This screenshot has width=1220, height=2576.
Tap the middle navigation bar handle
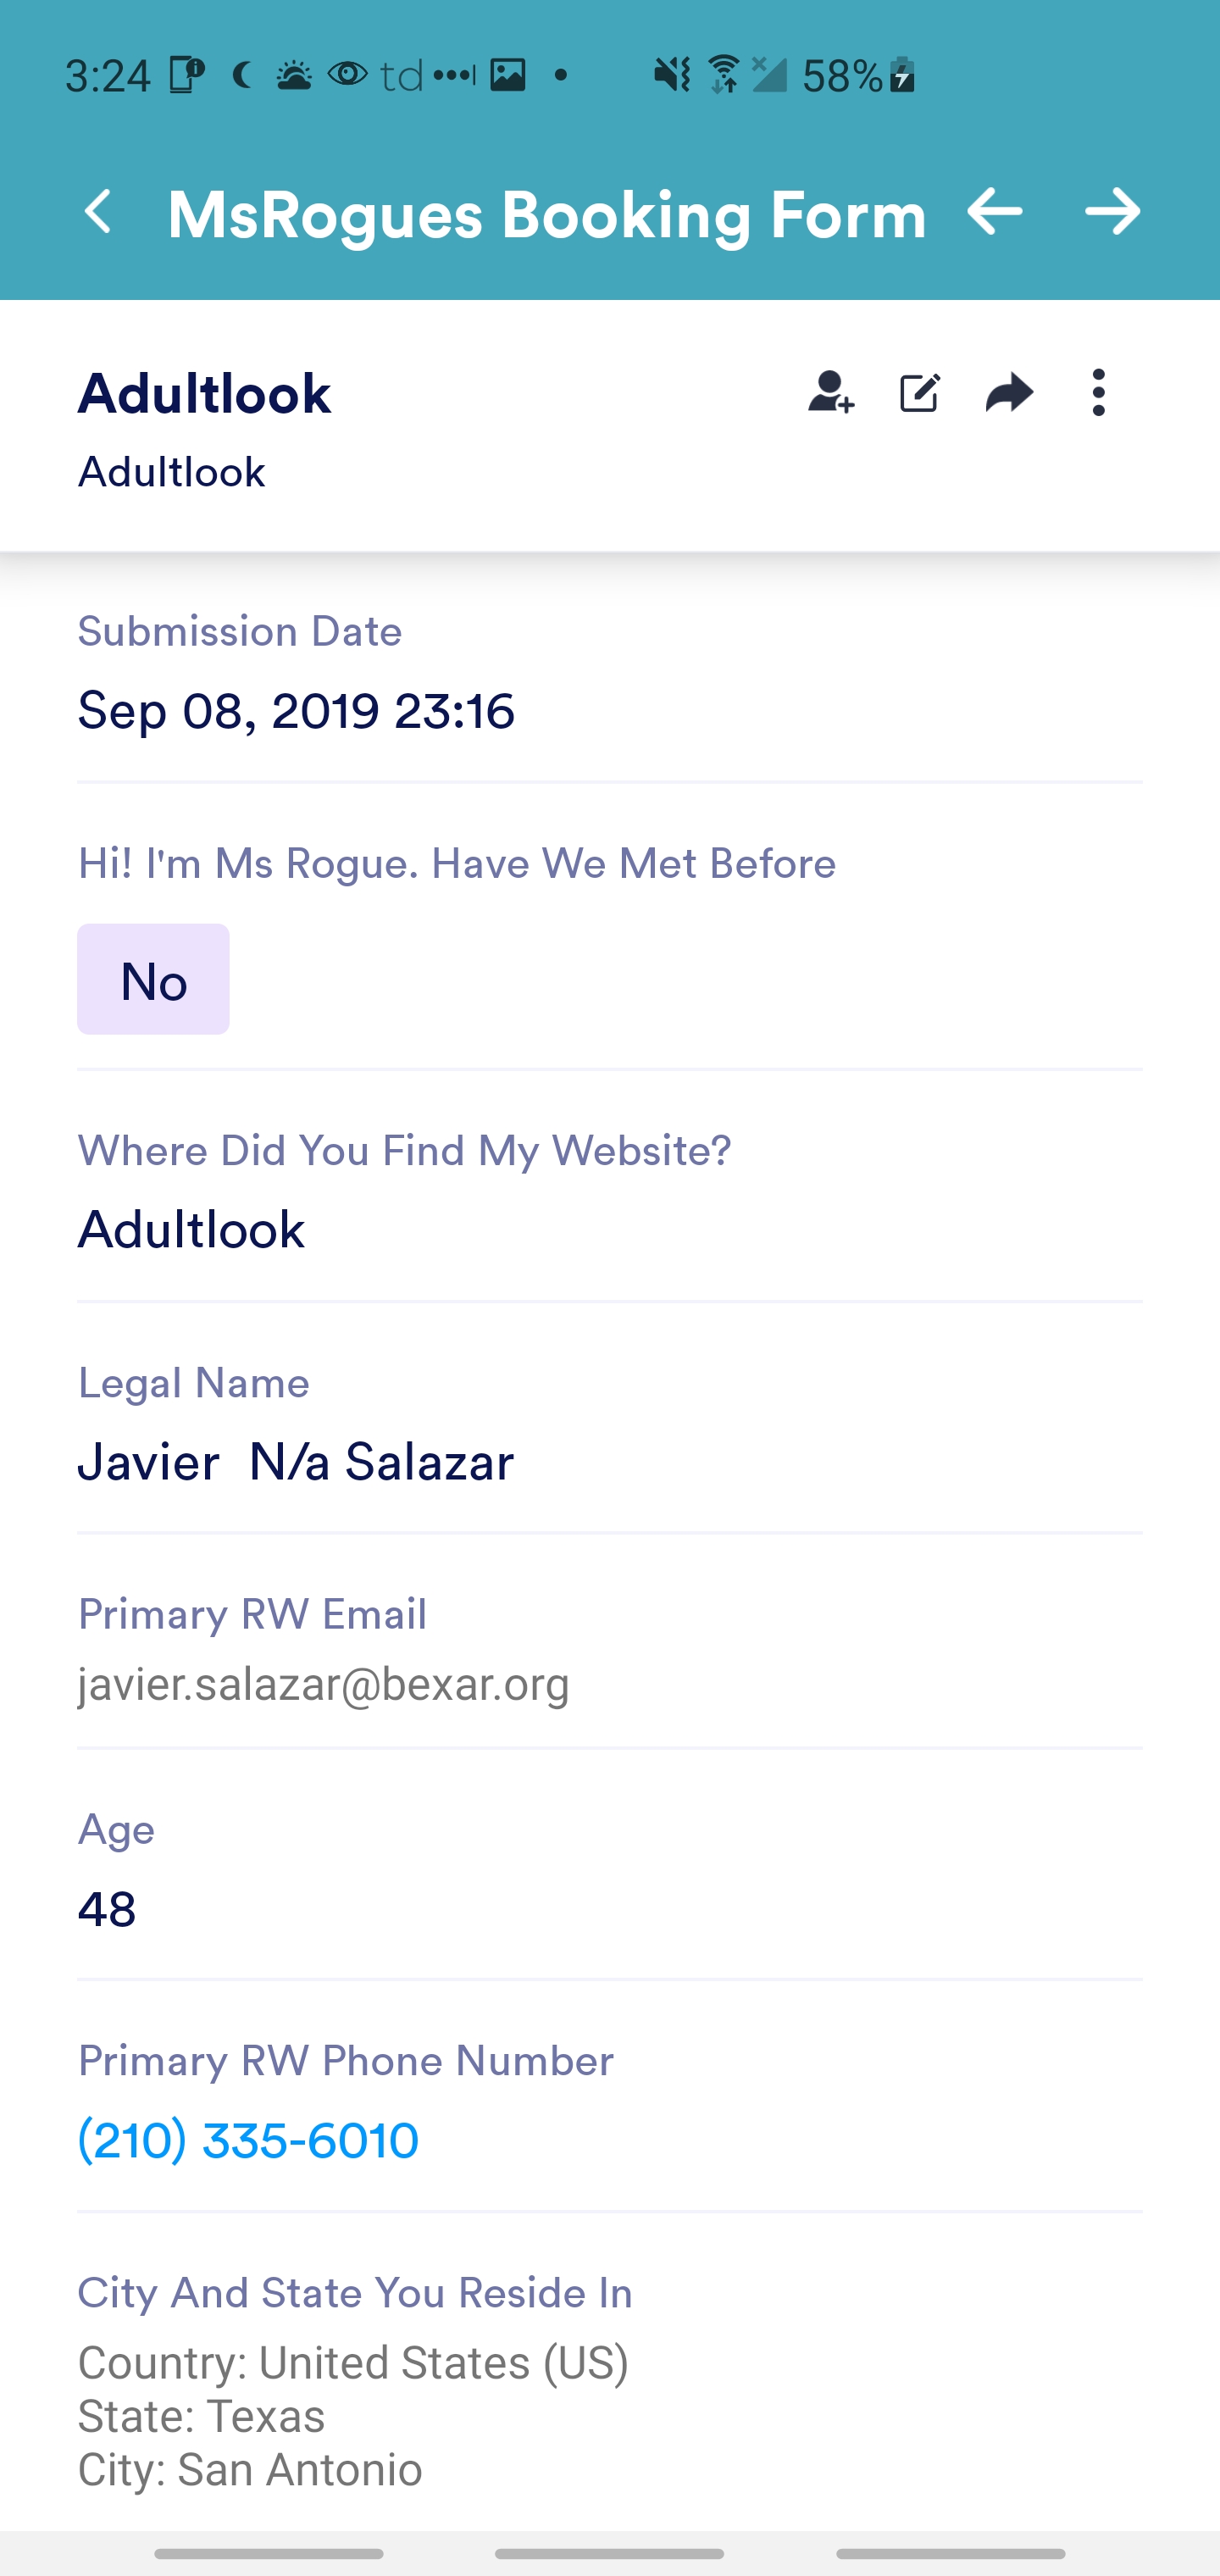pos(609,2554)
